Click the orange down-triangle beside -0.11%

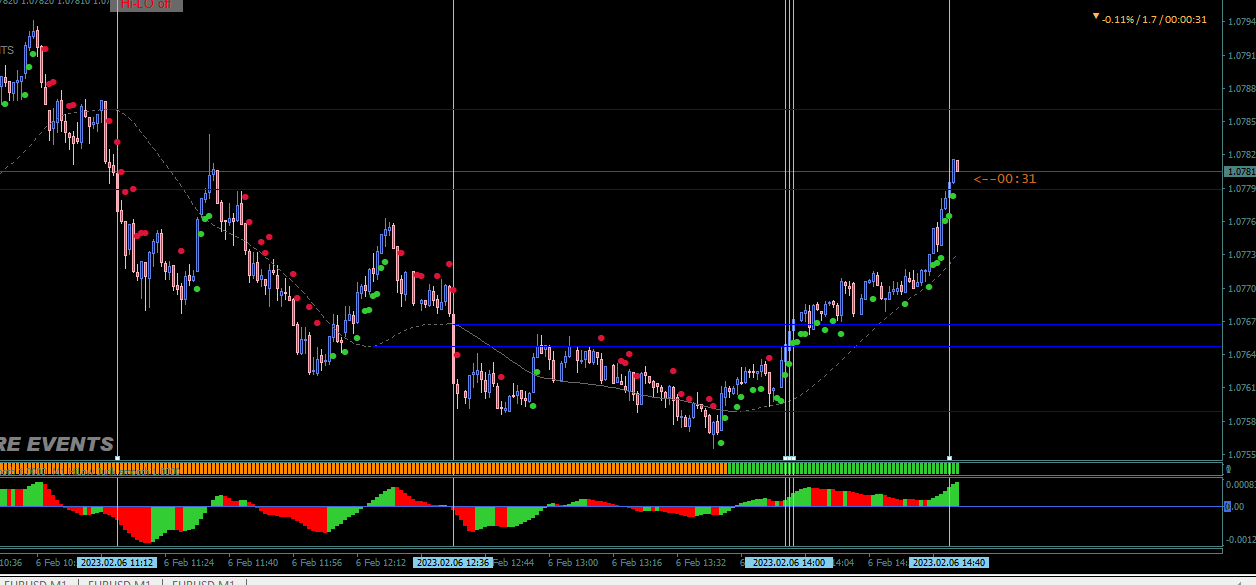click(x=1096, y=17)
